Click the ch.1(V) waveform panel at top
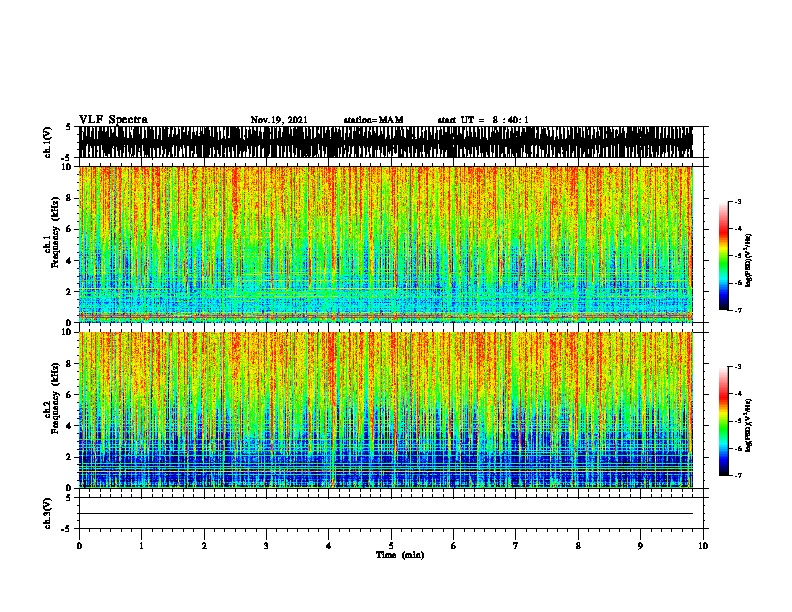The image size is (792, 612). click(393, 142)
